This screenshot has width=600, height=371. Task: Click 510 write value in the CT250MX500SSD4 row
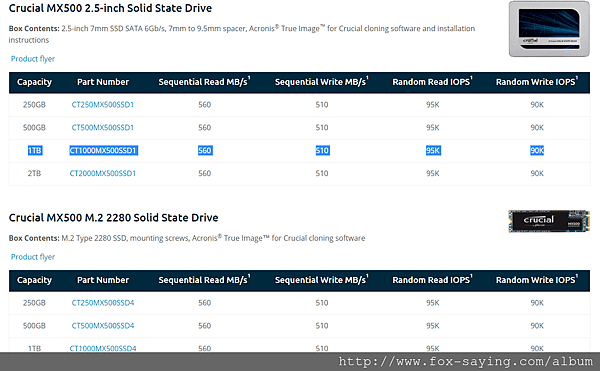pos(322,303)
